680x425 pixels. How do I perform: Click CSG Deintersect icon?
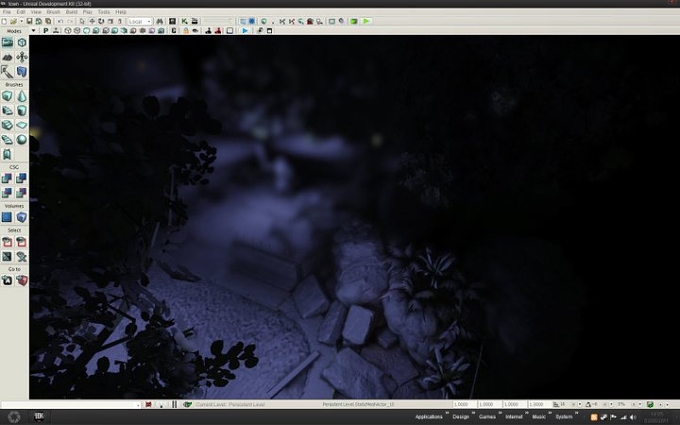click(22, 193)
